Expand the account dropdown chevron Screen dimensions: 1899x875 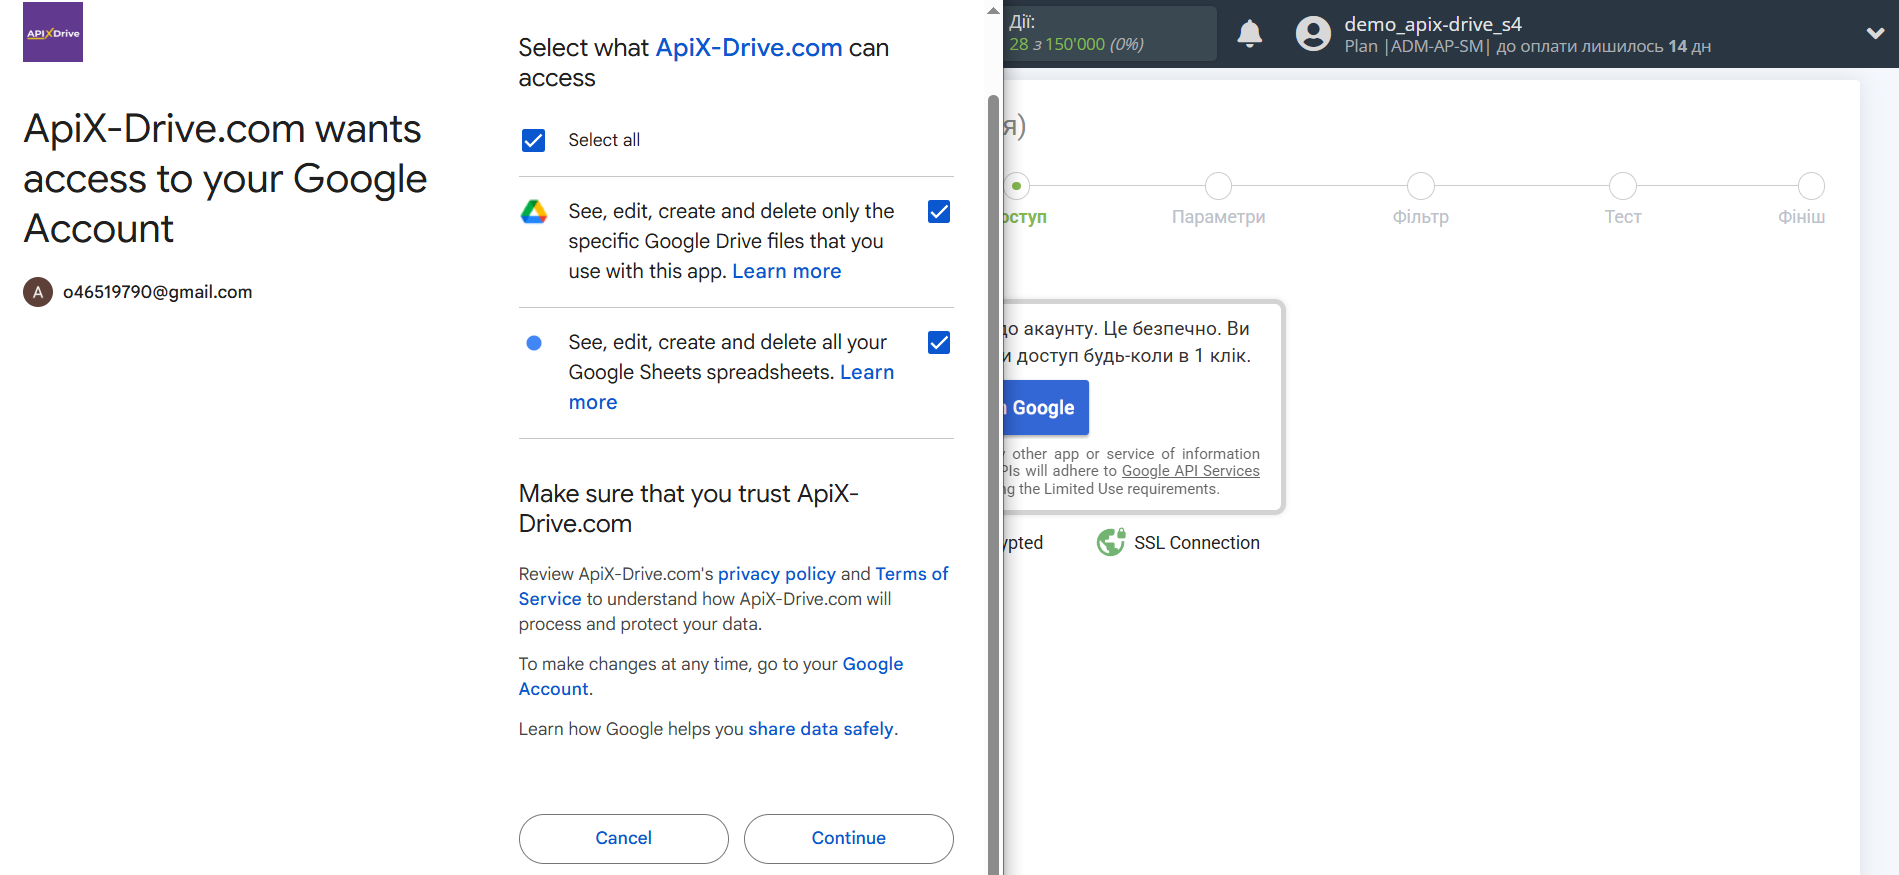(1875, 33)
